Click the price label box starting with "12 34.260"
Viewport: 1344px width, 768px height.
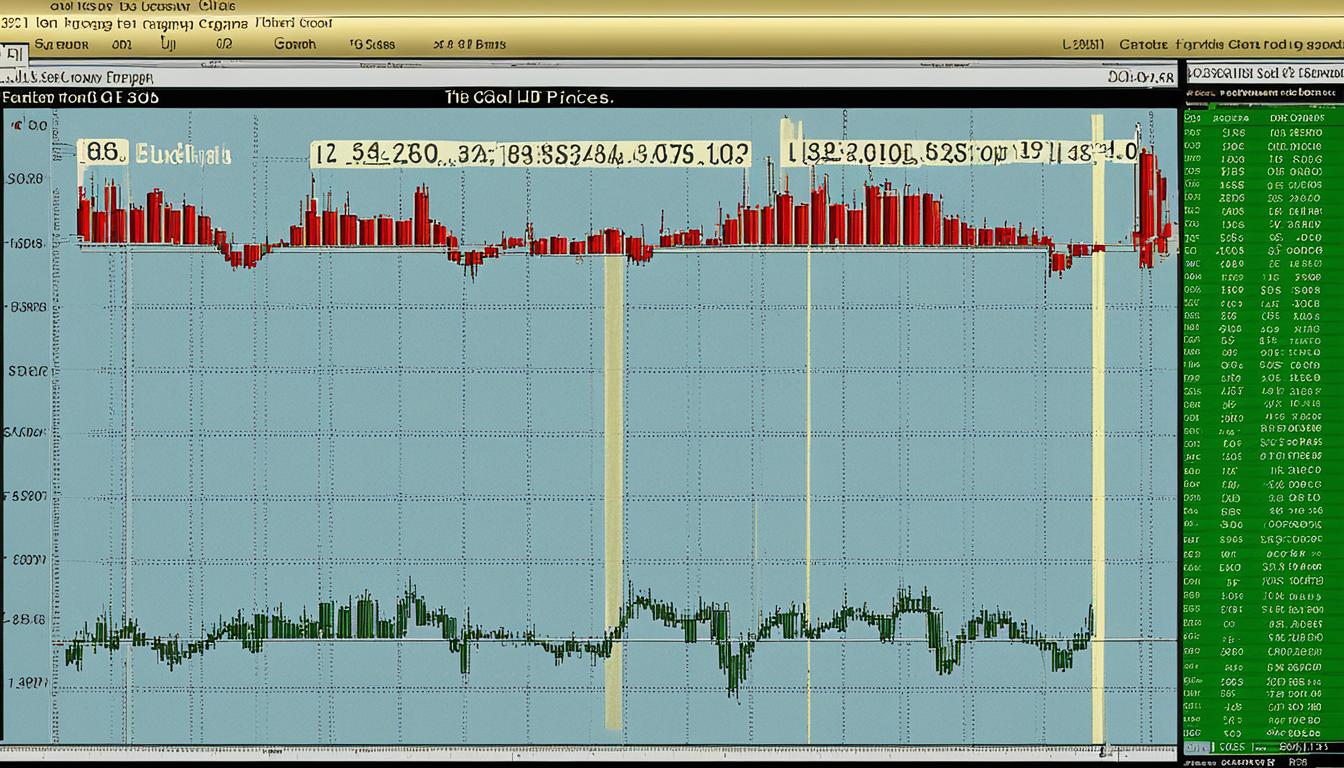529,154
